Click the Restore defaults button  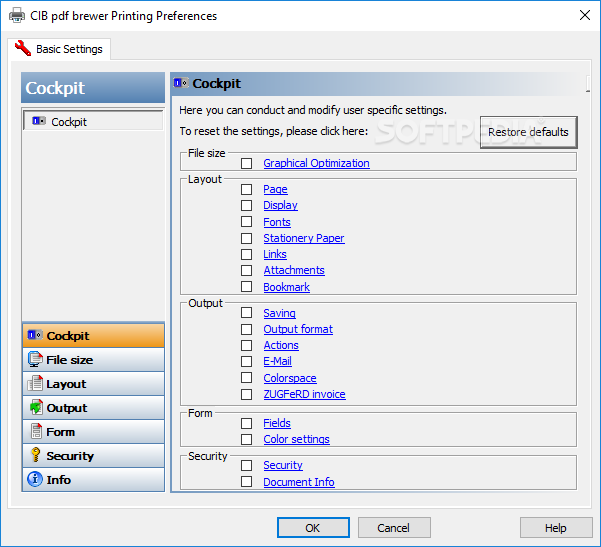(528, 132)
